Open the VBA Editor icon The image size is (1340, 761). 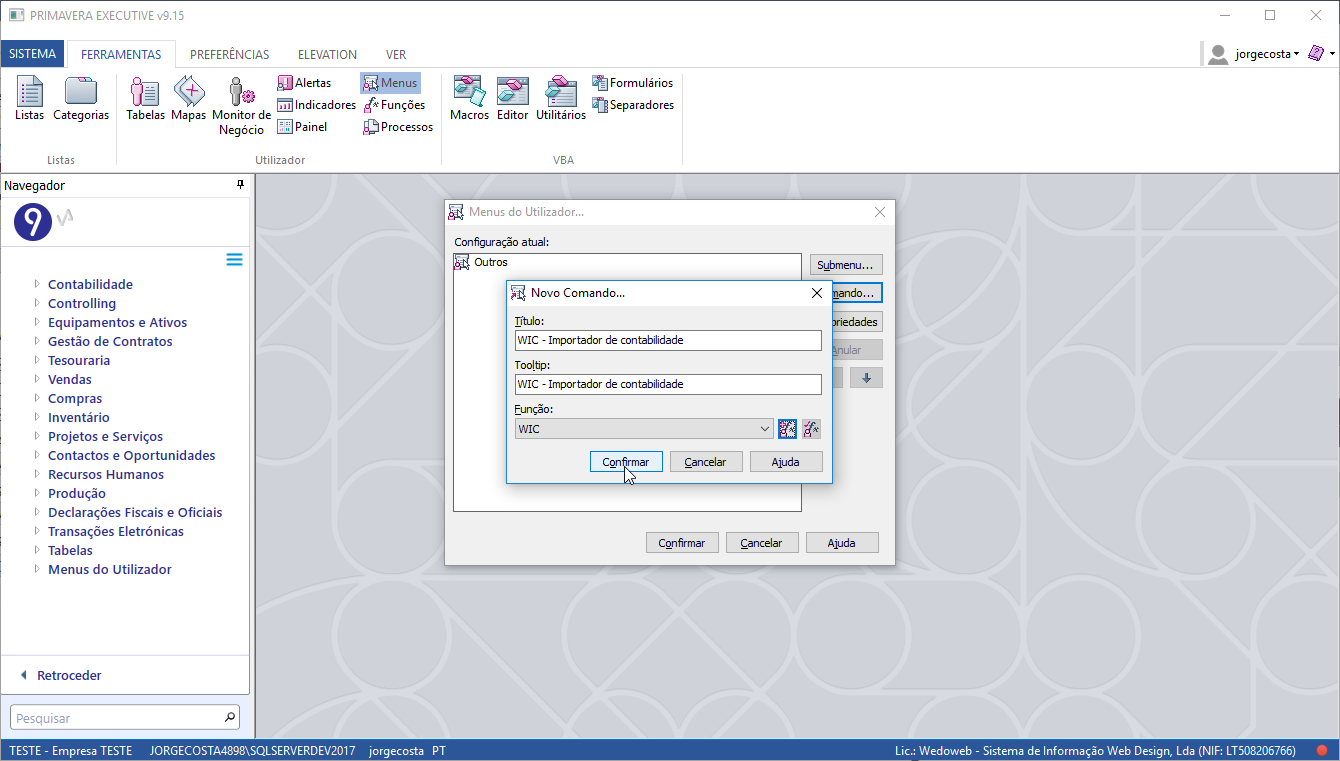click(512, 99)
